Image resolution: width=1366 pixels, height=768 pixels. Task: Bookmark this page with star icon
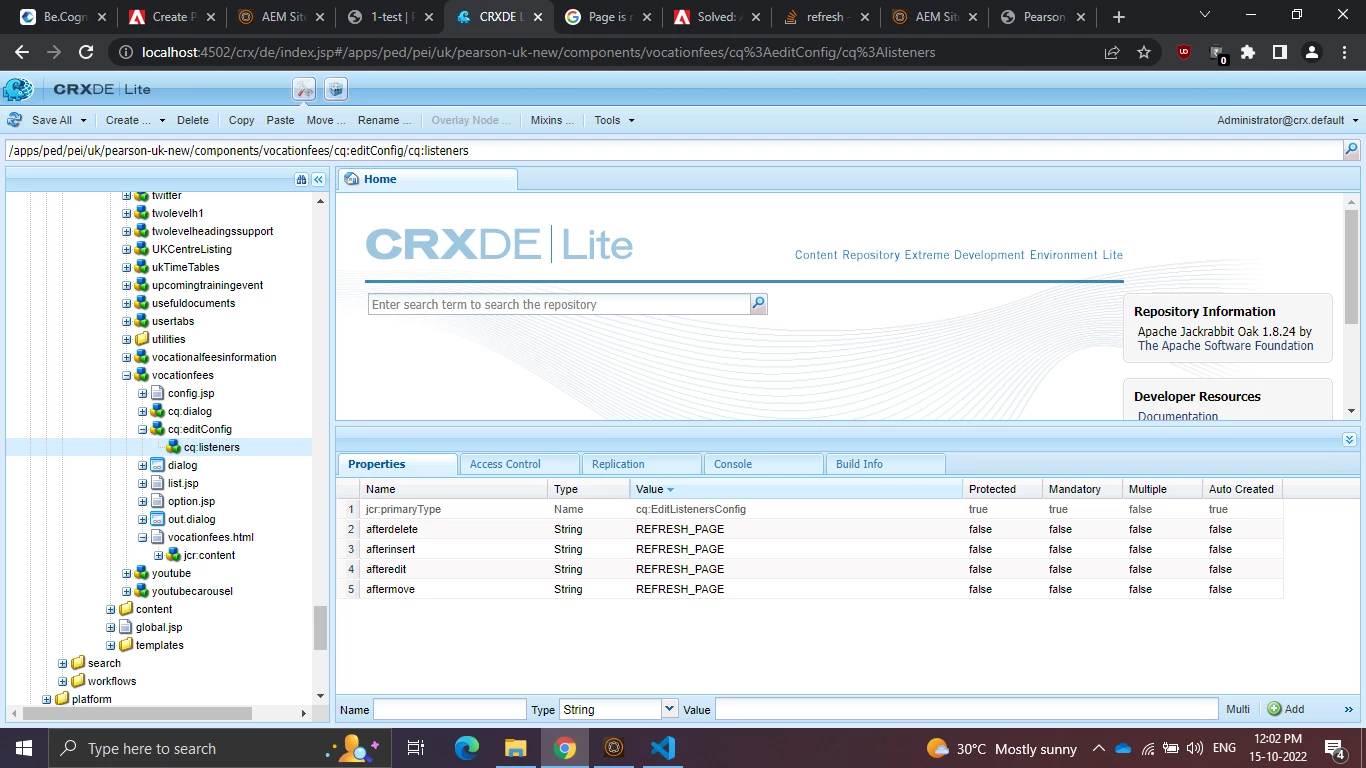(1144, 52)
